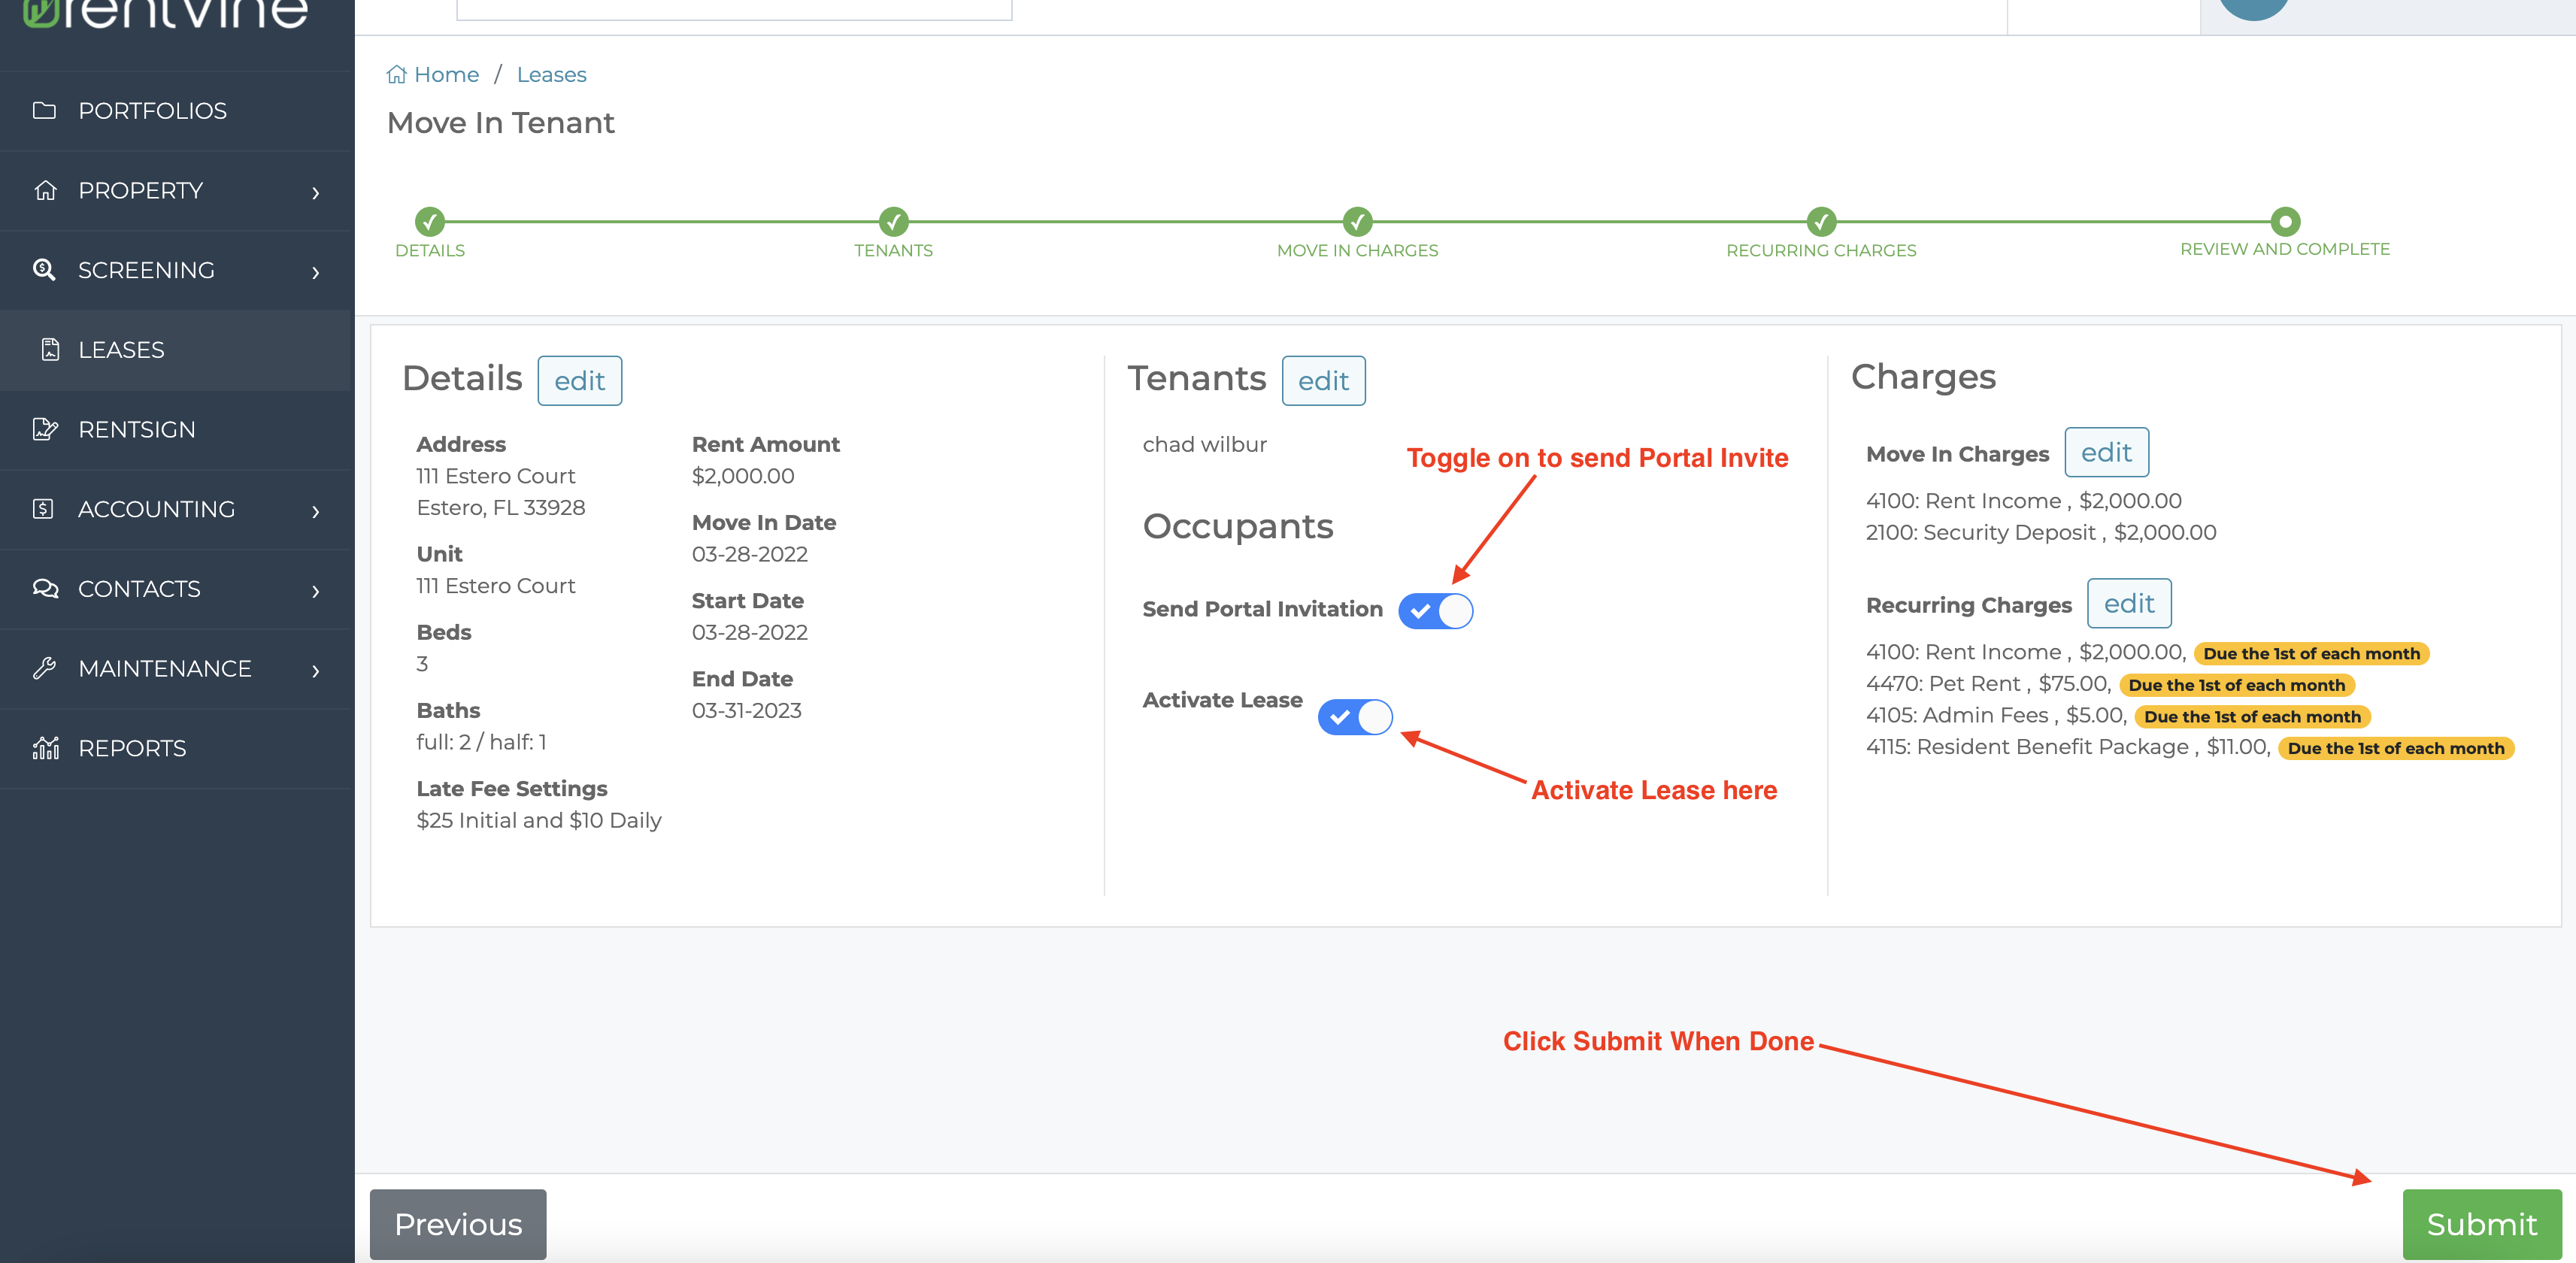Click the Accounting dollar icon
The image size is (2576, 1263).
pos(43,509)
